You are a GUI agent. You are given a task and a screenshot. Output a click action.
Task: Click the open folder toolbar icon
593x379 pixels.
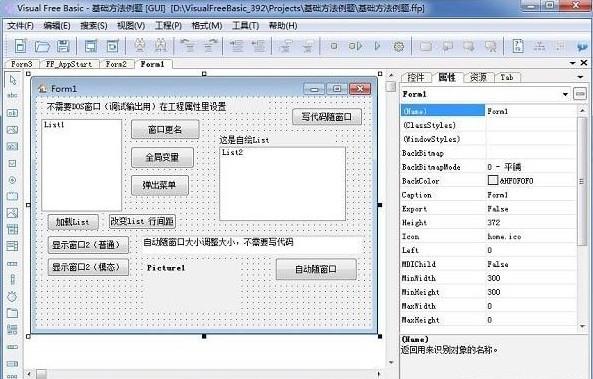pos(42,46)
